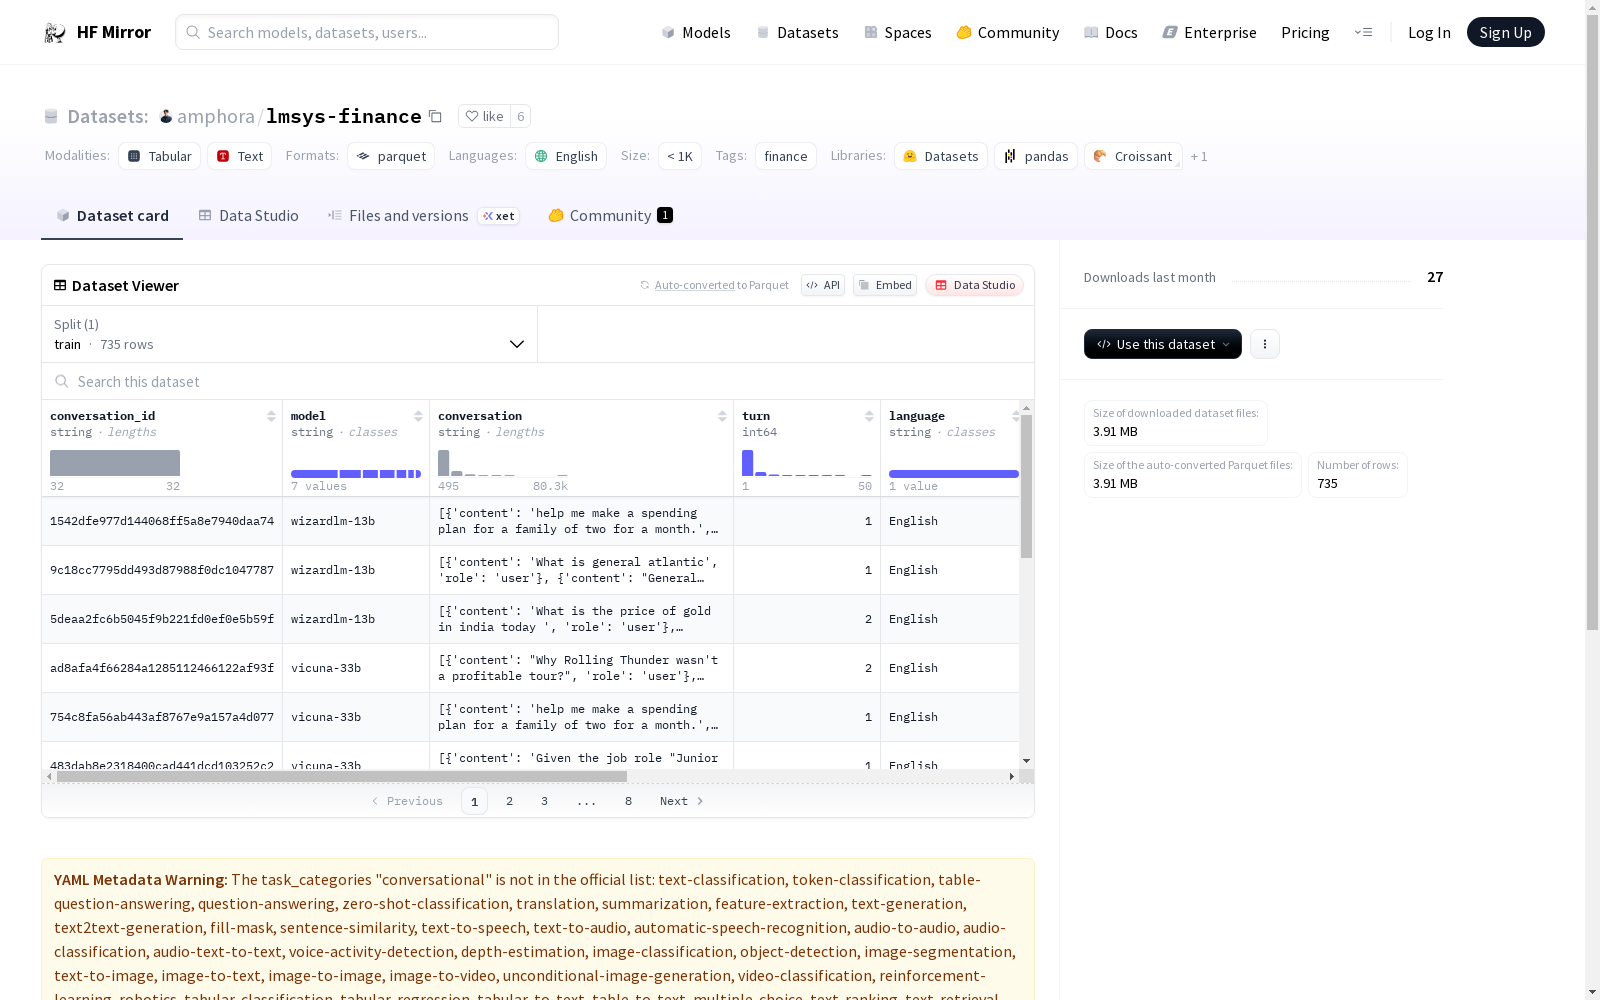Open the Community tab with 1 discussion
This screenshot has width=1600, height=1000.
click(x=610, y=216)
